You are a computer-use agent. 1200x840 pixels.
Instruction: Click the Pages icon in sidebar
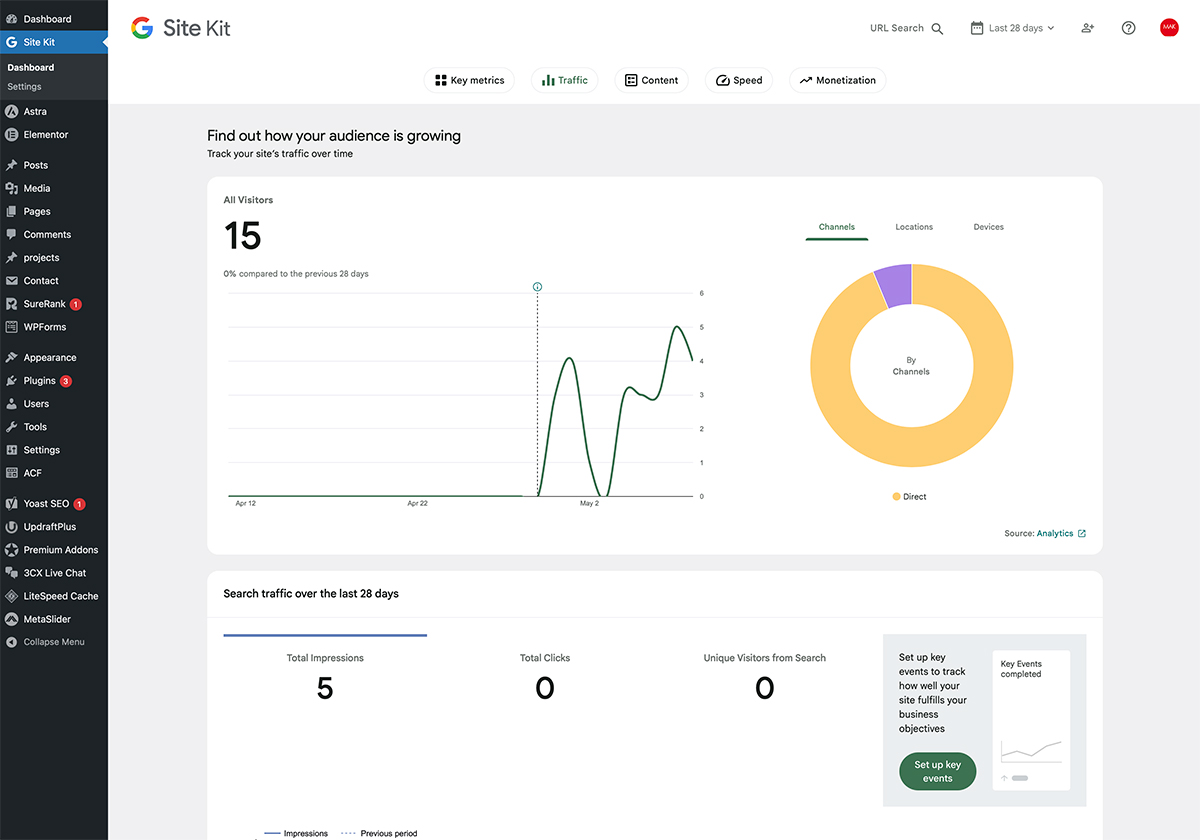pos(12,212)
